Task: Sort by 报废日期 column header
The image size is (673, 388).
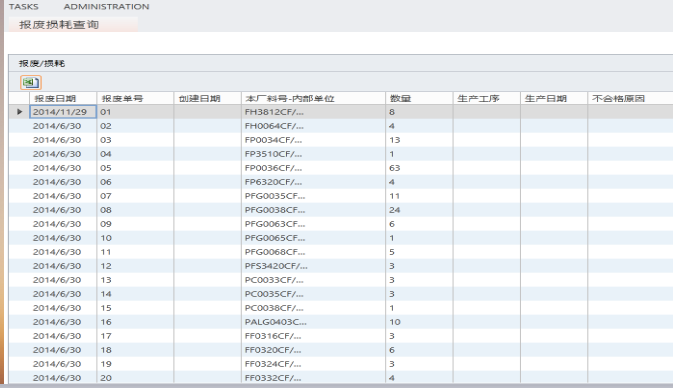Action: [x=63, y=98]
